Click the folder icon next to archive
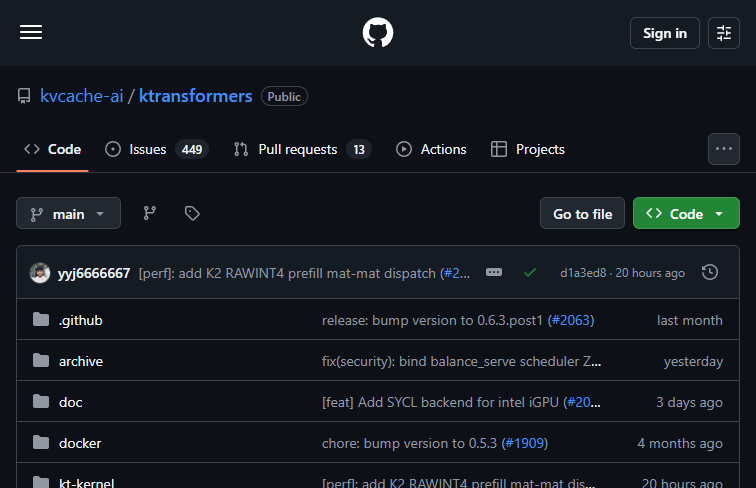 [x=41, y=360]
